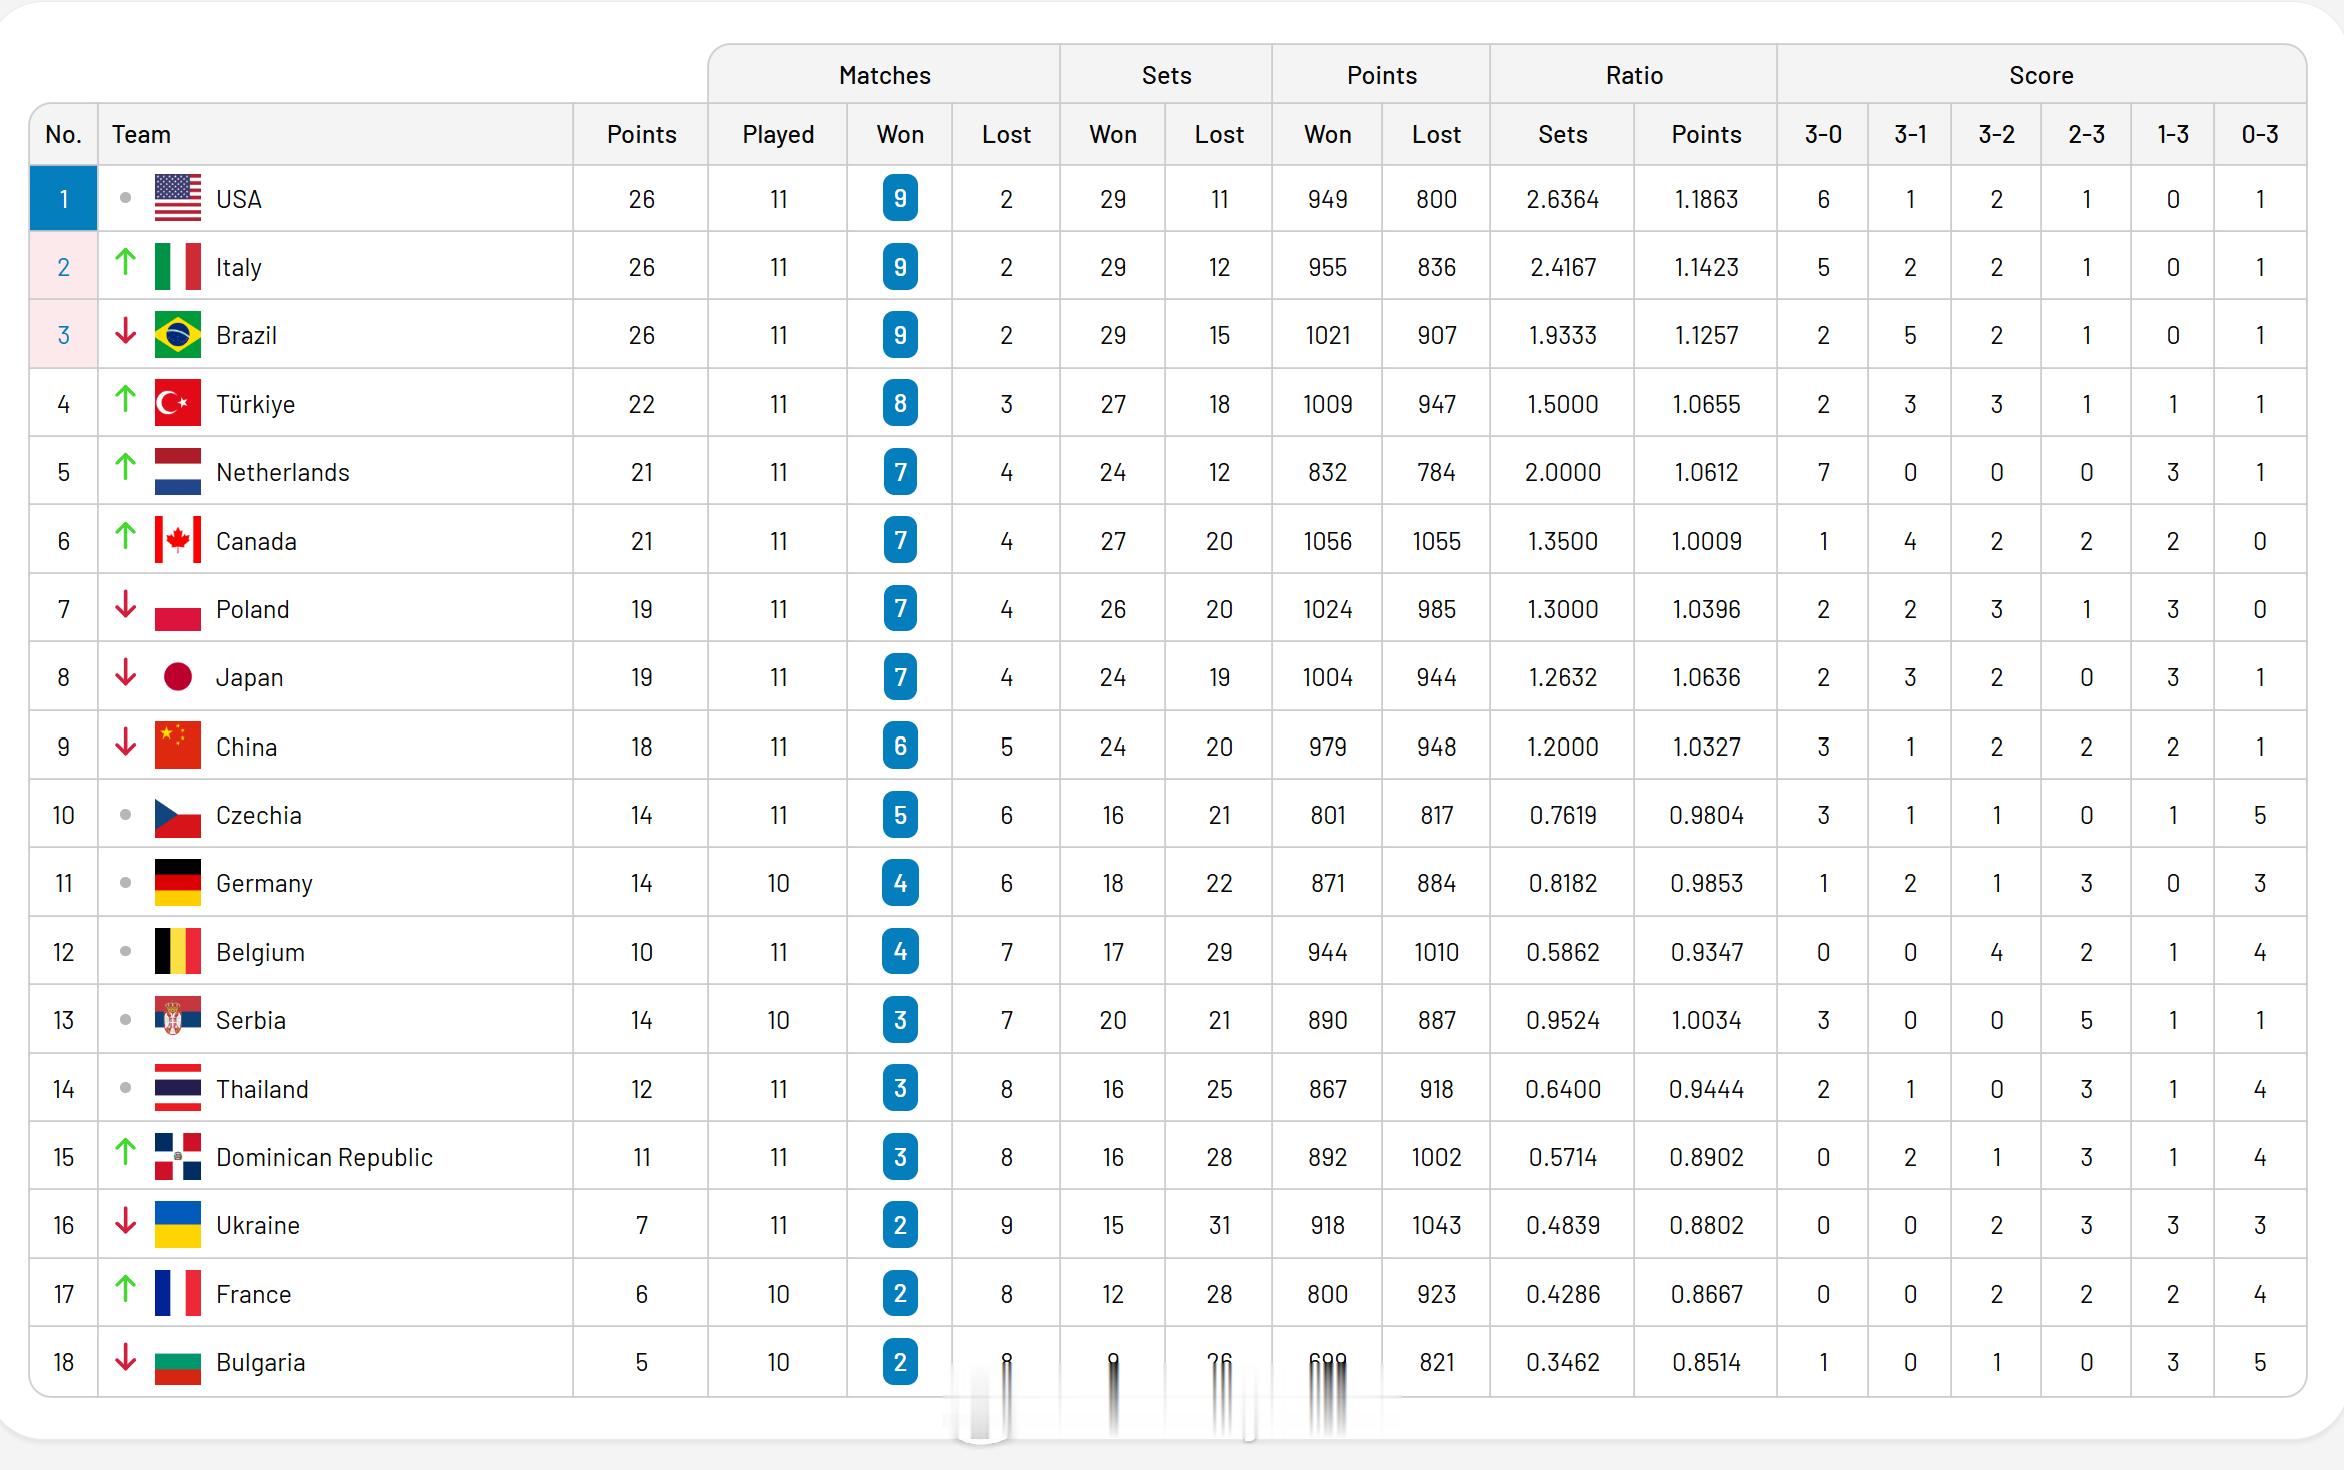Click the Netherlands team name
Screen dimensions: 2344x1470
tap(283, 472)
